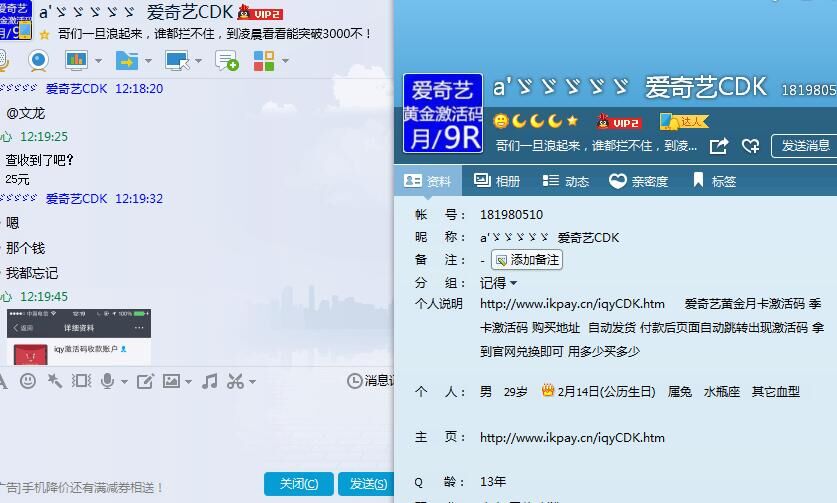The image size is (837, 503).
Task: Click the music note icon
Action: point(209,381)
